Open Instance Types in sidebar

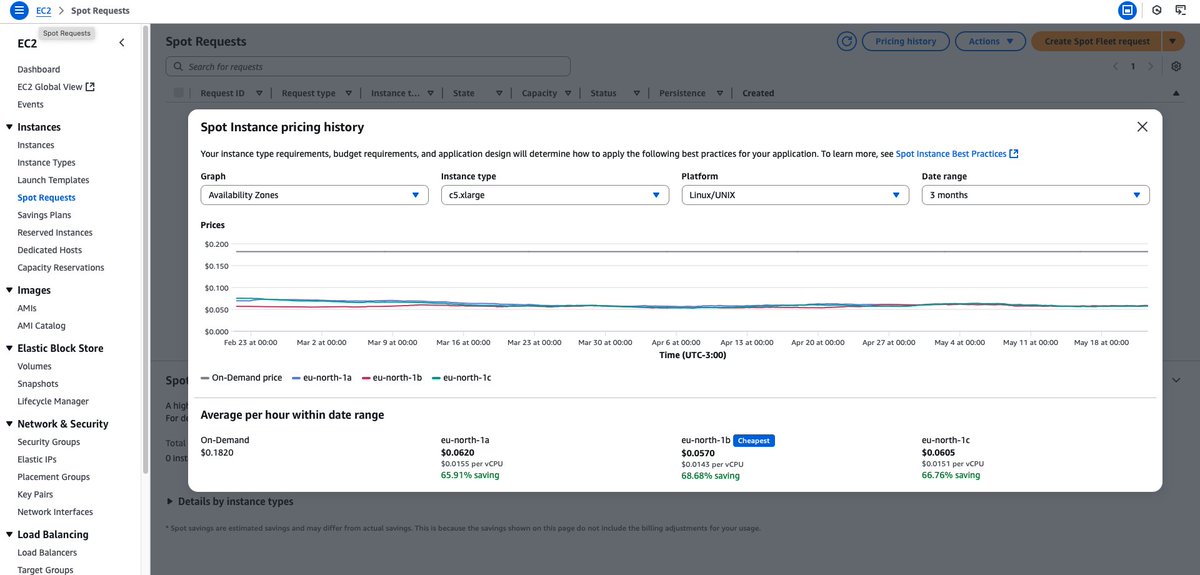click(46, 162)
